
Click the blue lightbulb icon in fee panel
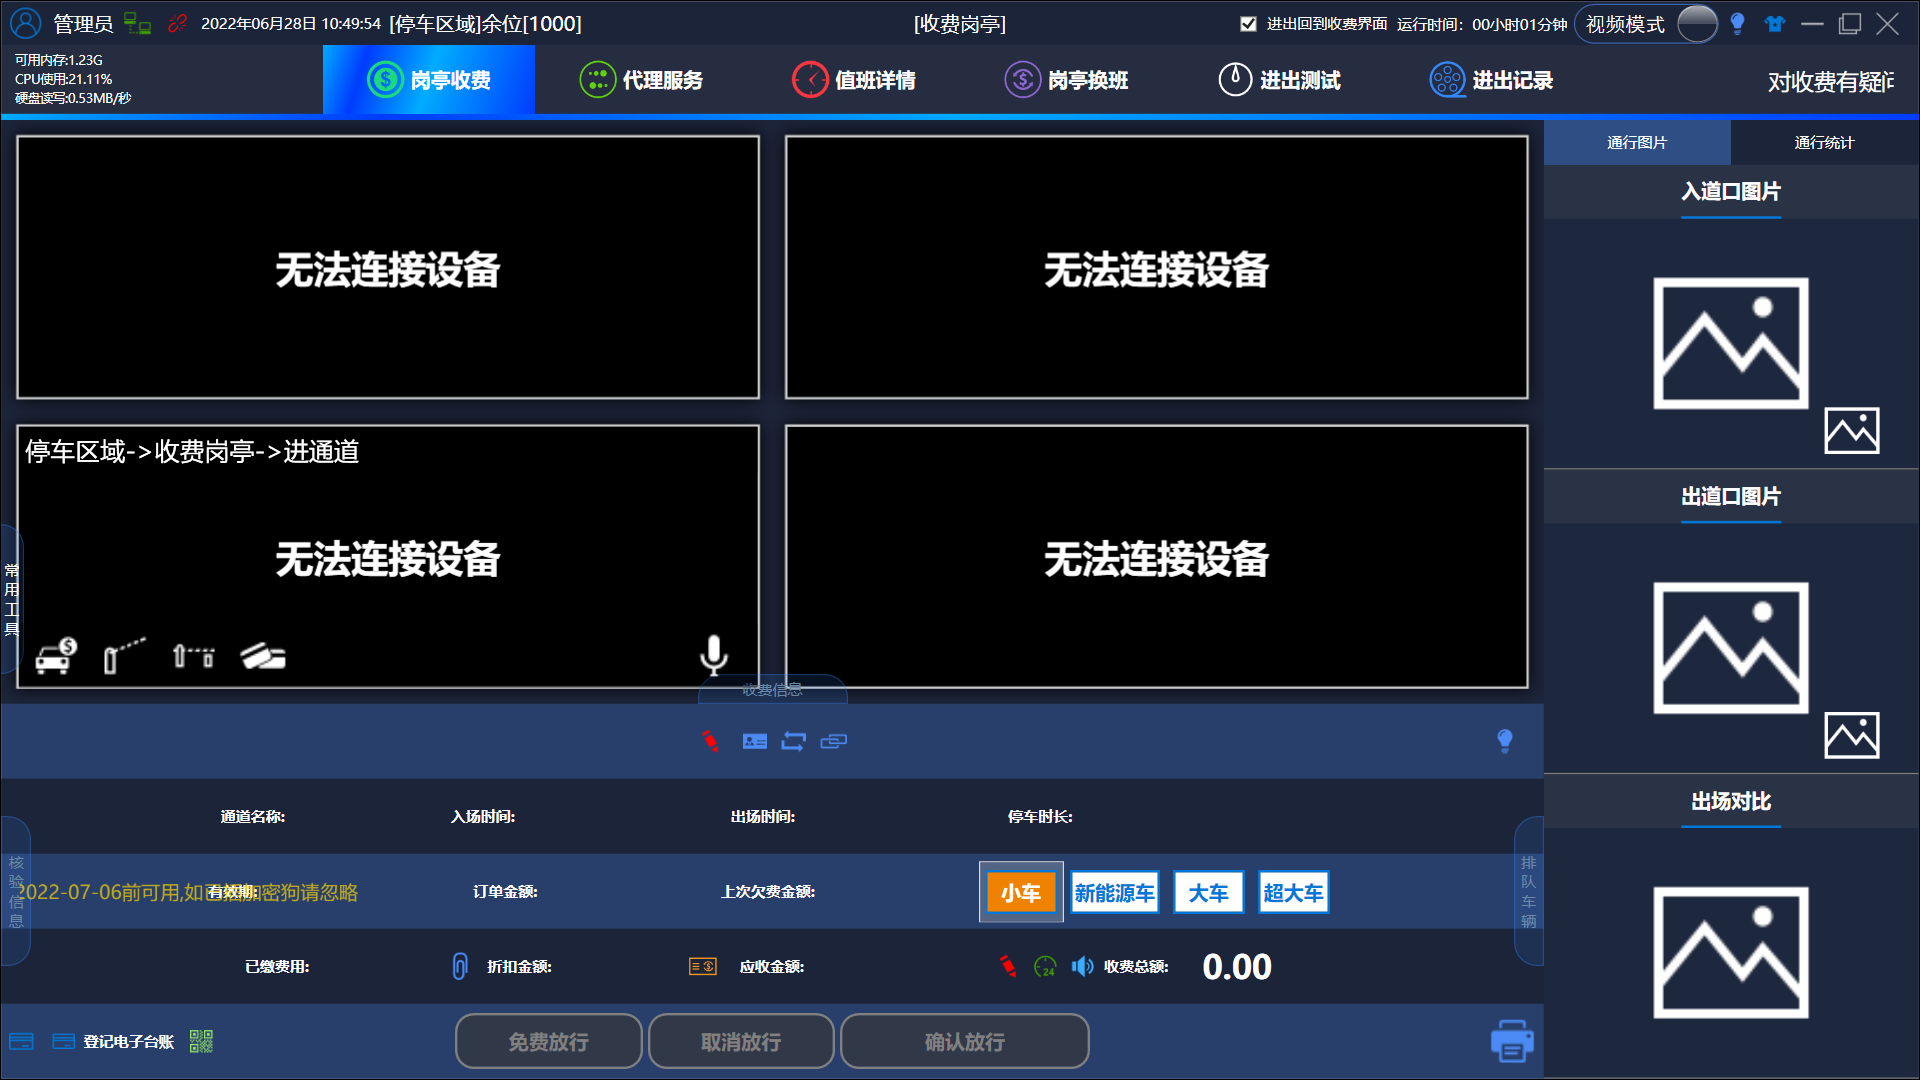pos(1505,741)
